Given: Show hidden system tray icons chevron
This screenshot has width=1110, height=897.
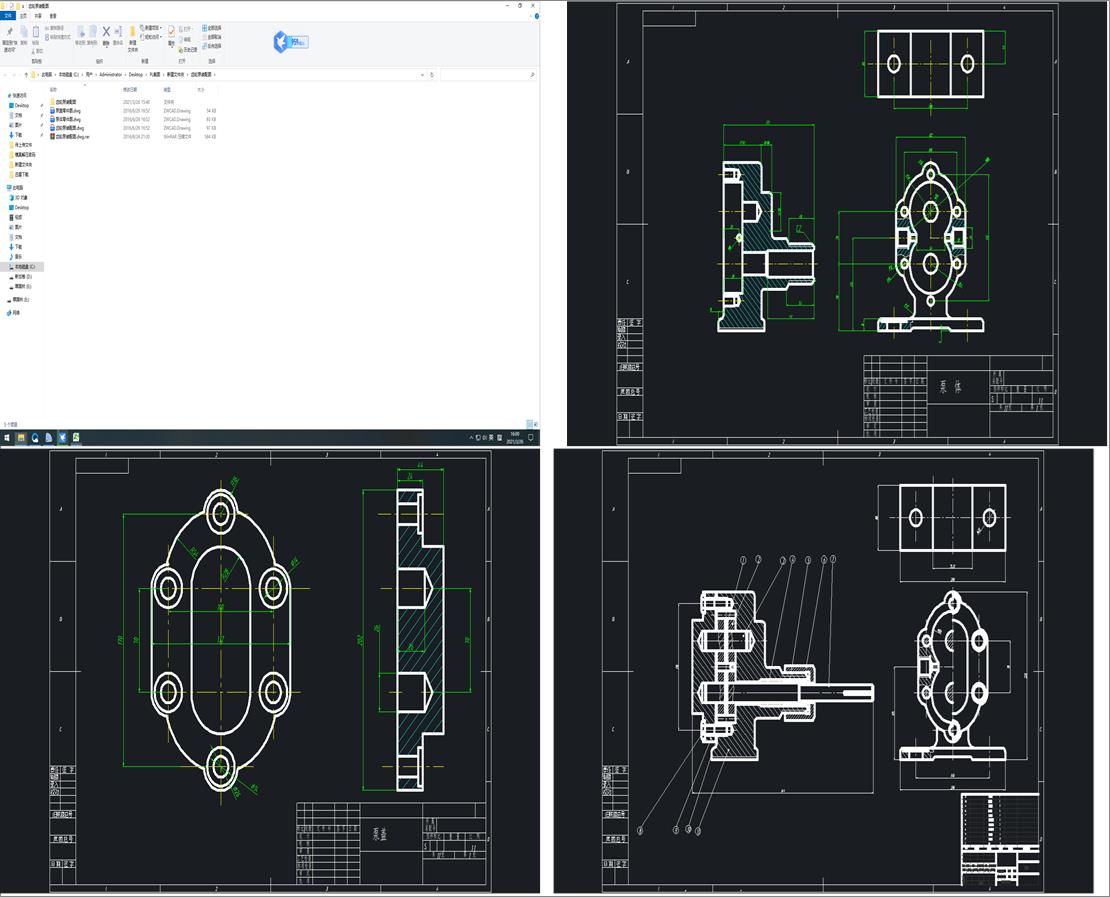Looking at the screenshot, I should 471,438.
